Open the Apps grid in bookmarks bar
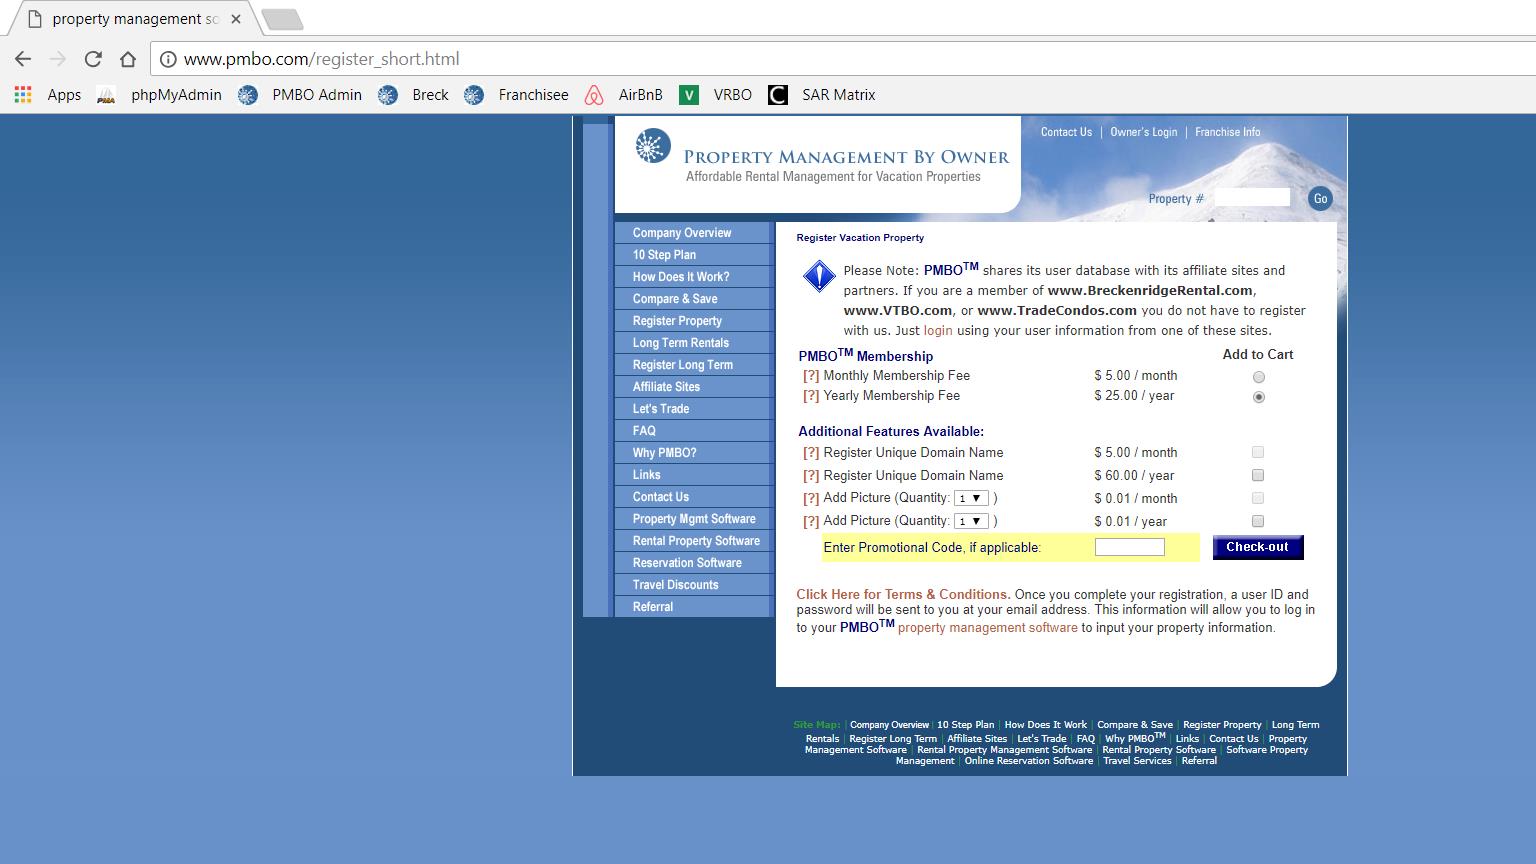 pyautogui.click(x=48, y=95)
